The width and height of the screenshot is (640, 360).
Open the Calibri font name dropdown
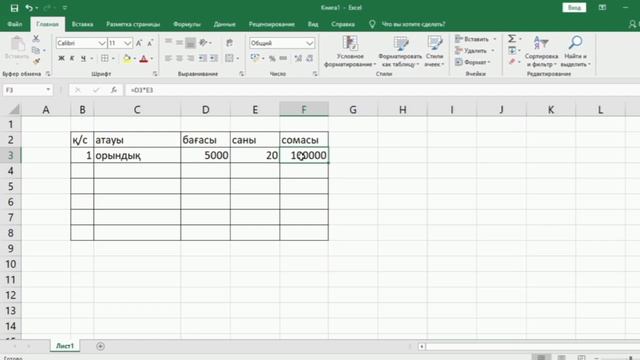[x=102, y=43]
